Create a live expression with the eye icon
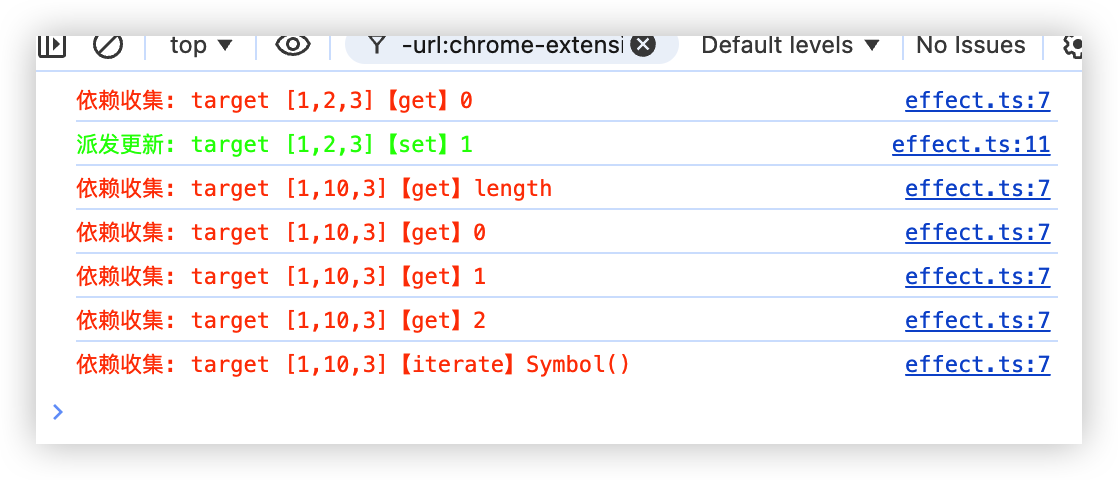This screenshot has width=1118, height=480. point(292,45)
